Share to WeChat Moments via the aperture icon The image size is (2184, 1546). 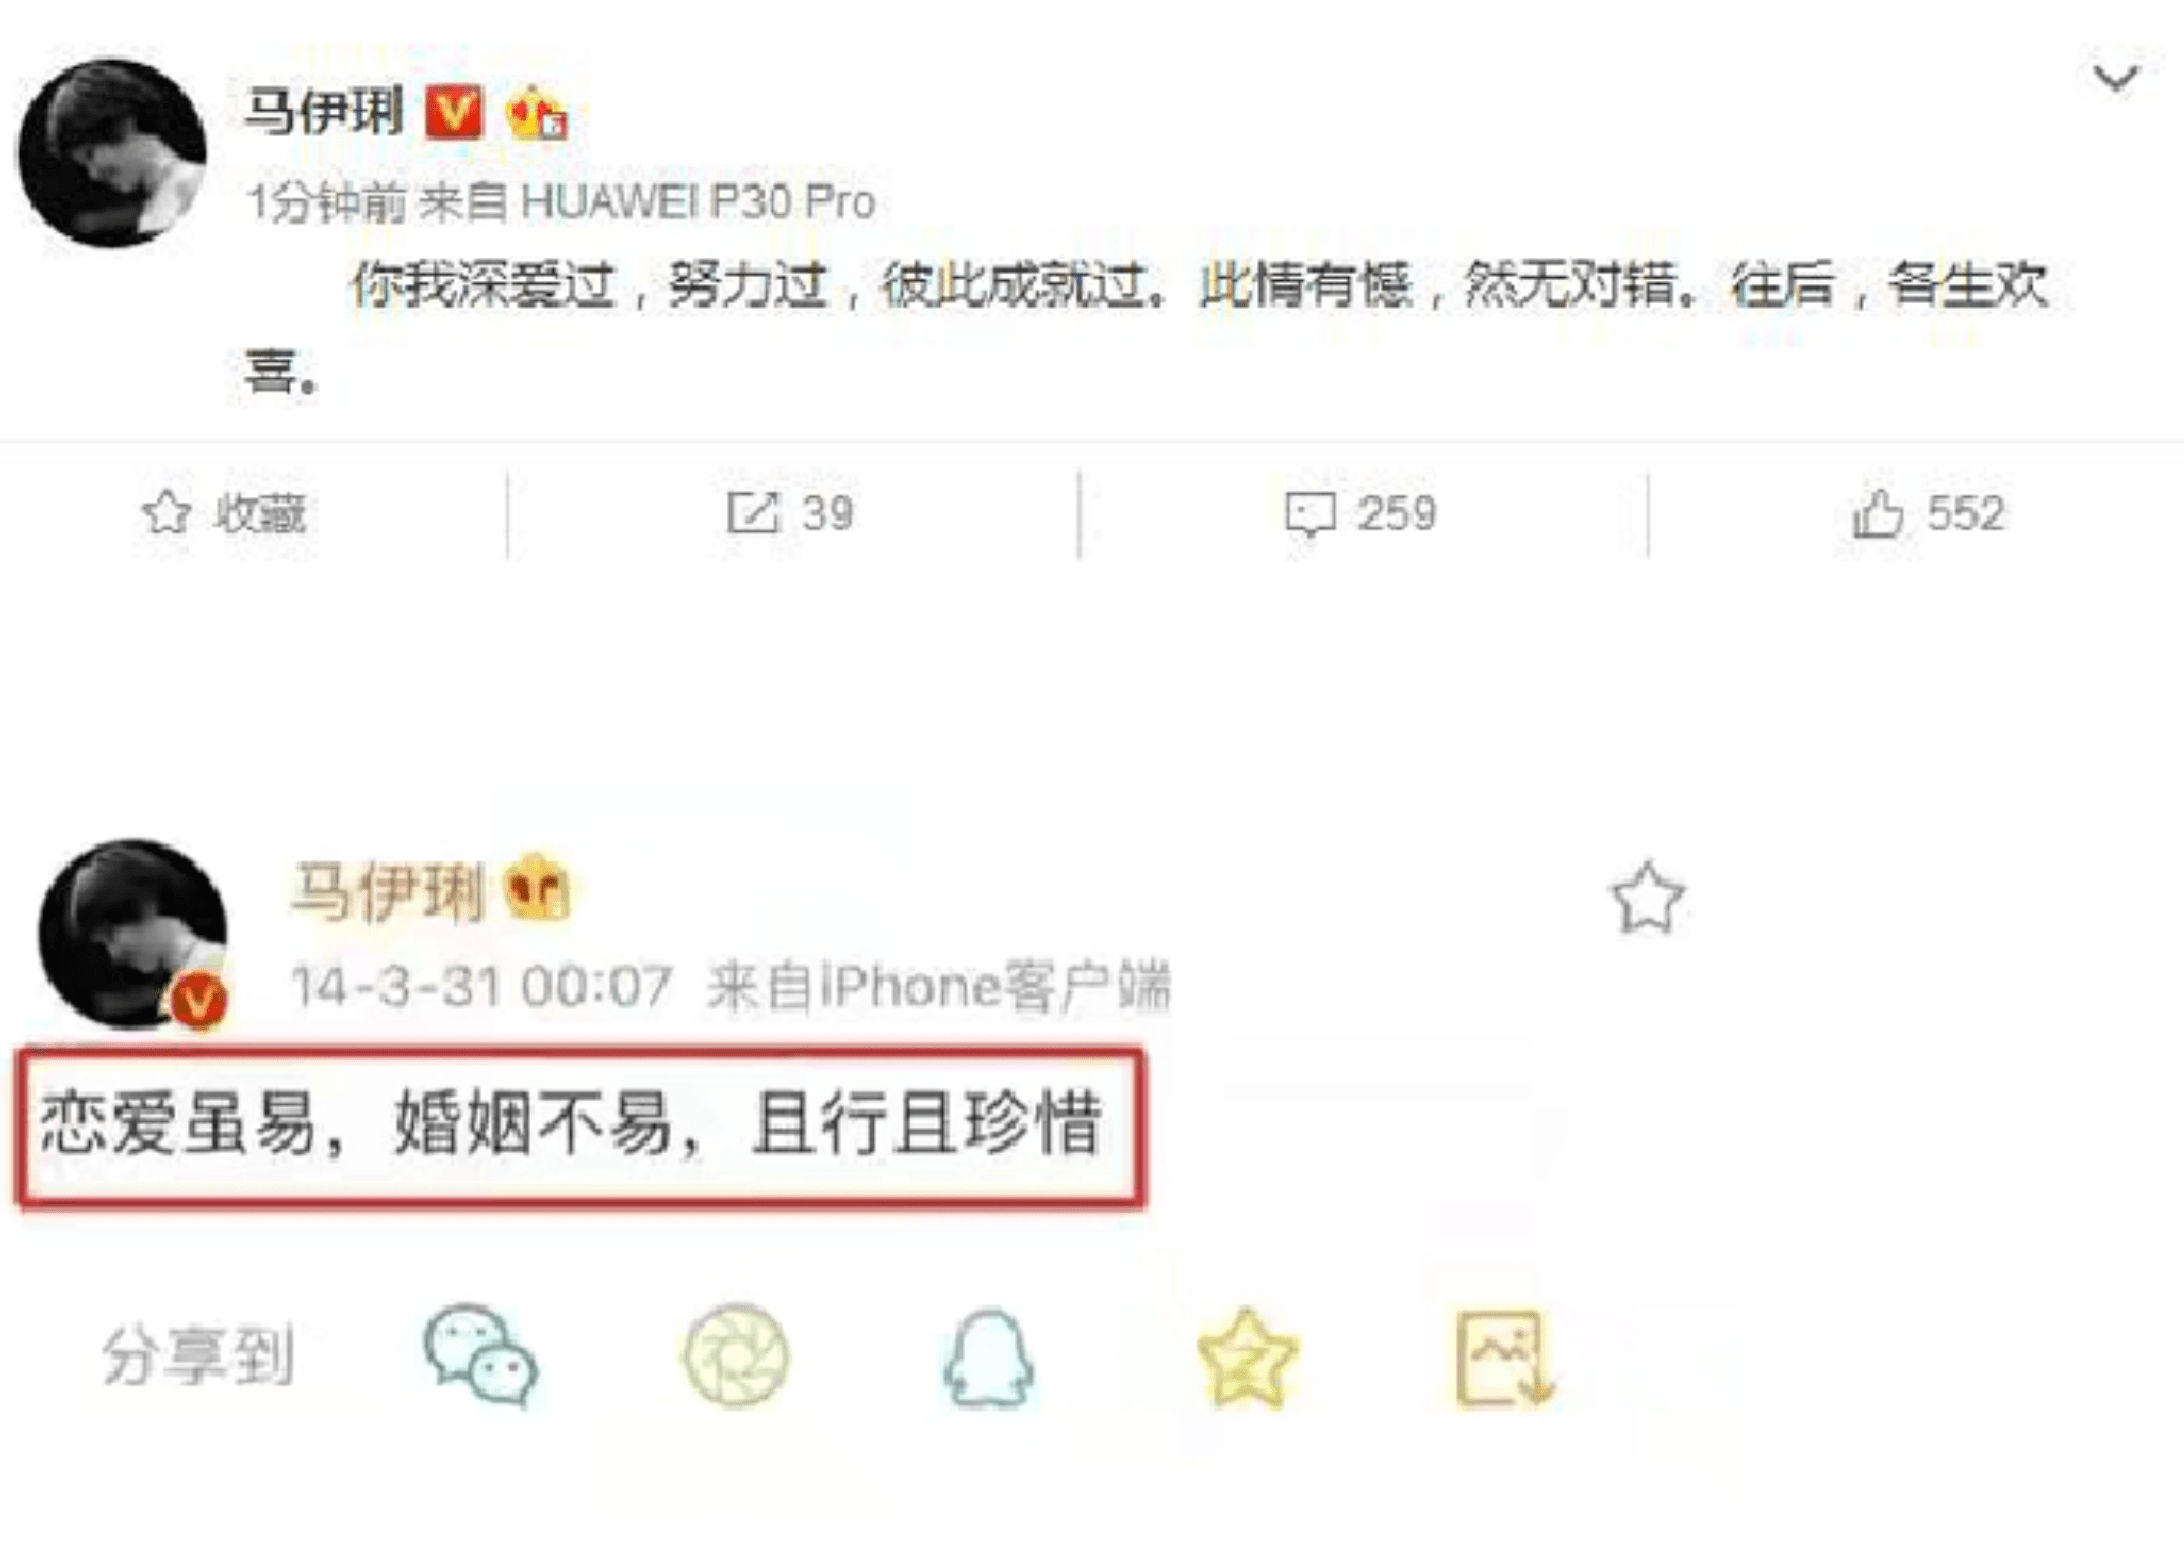737,1355
